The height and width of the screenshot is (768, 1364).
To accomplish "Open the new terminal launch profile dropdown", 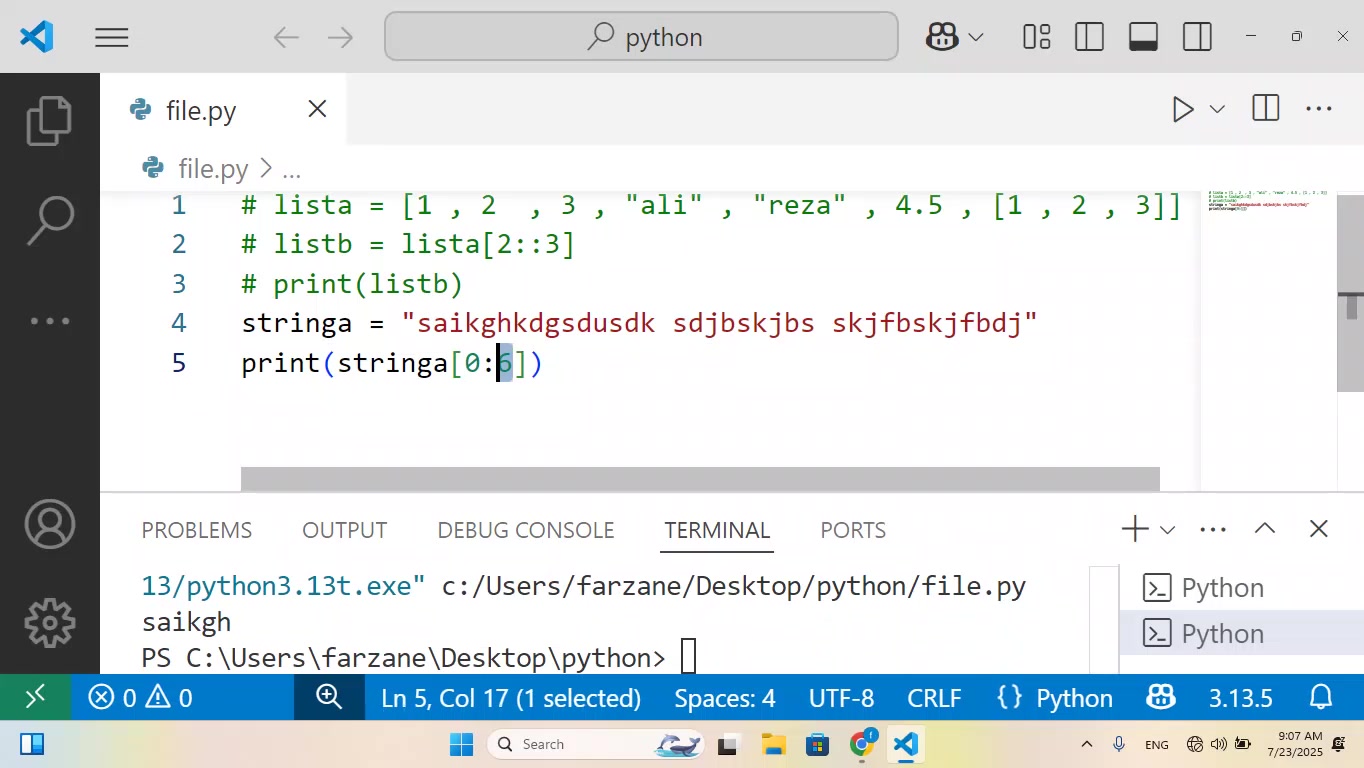I will coord(1167,530).
